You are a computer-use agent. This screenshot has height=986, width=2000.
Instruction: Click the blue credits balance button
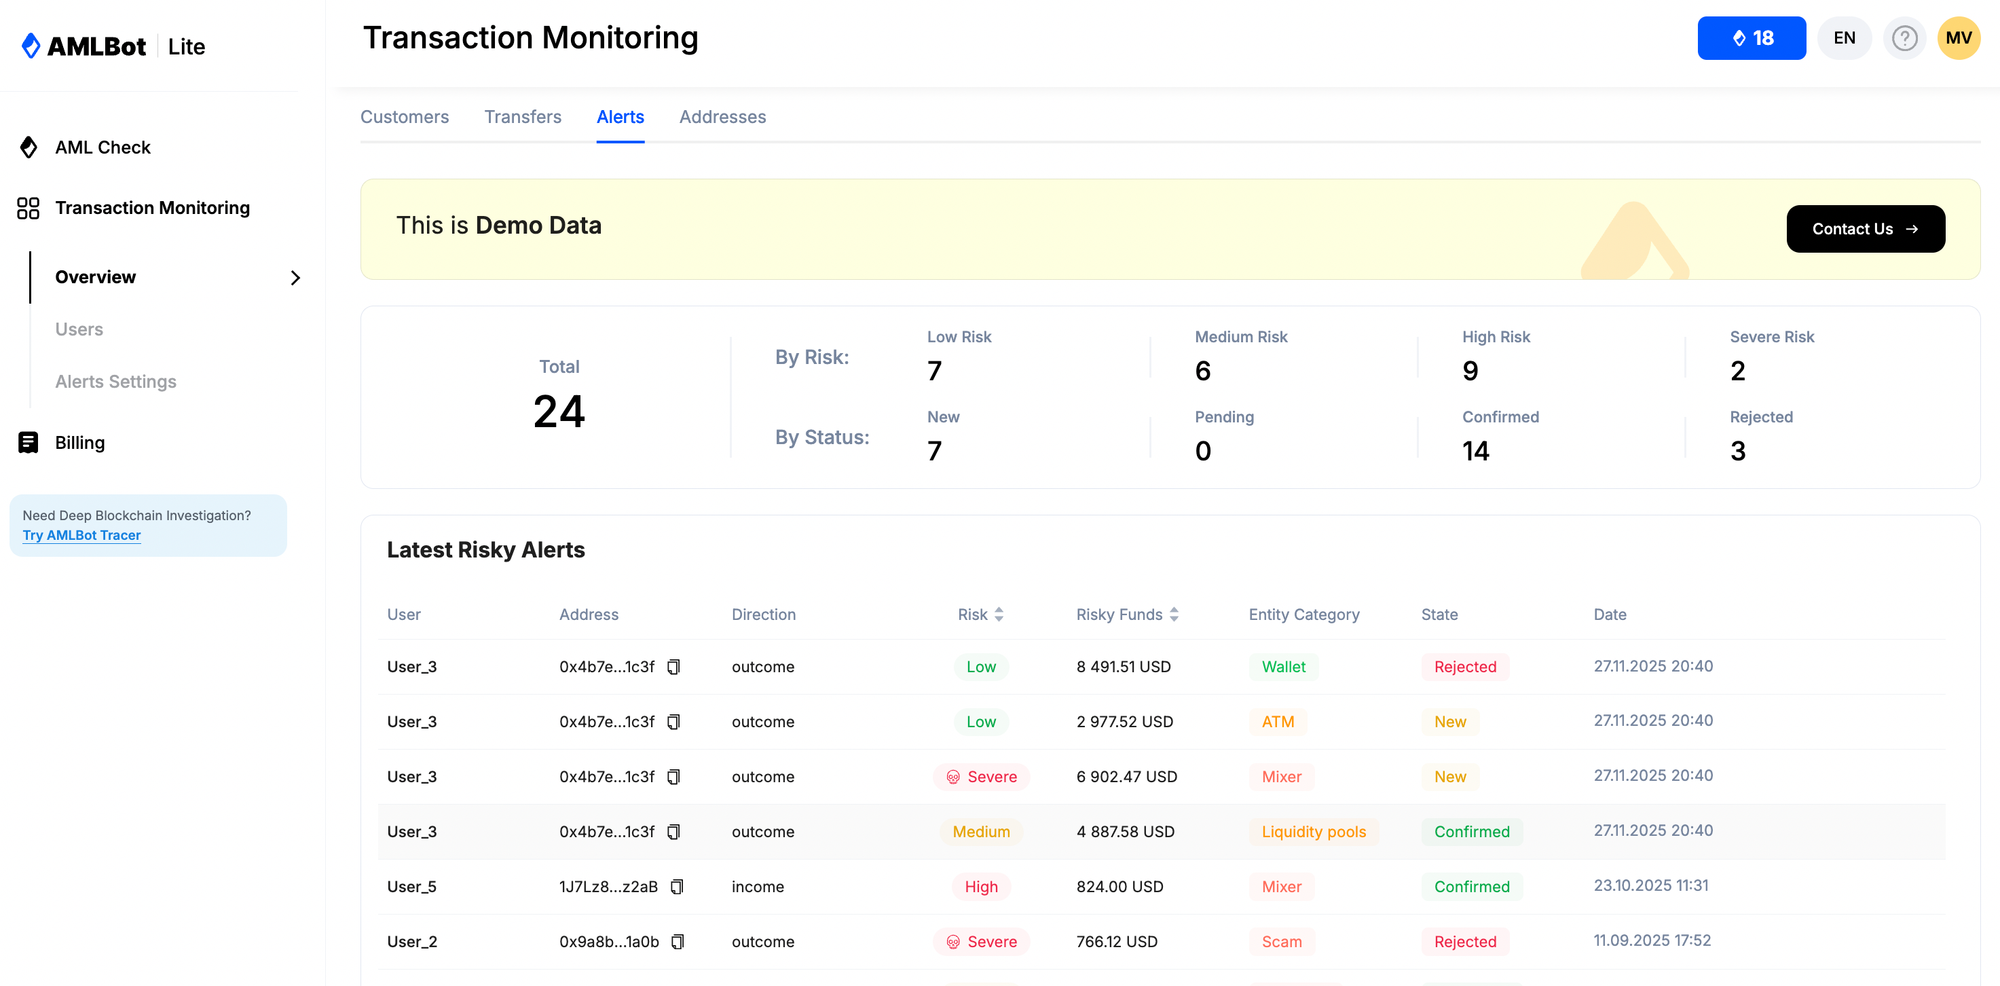(x=1751, y=38)
